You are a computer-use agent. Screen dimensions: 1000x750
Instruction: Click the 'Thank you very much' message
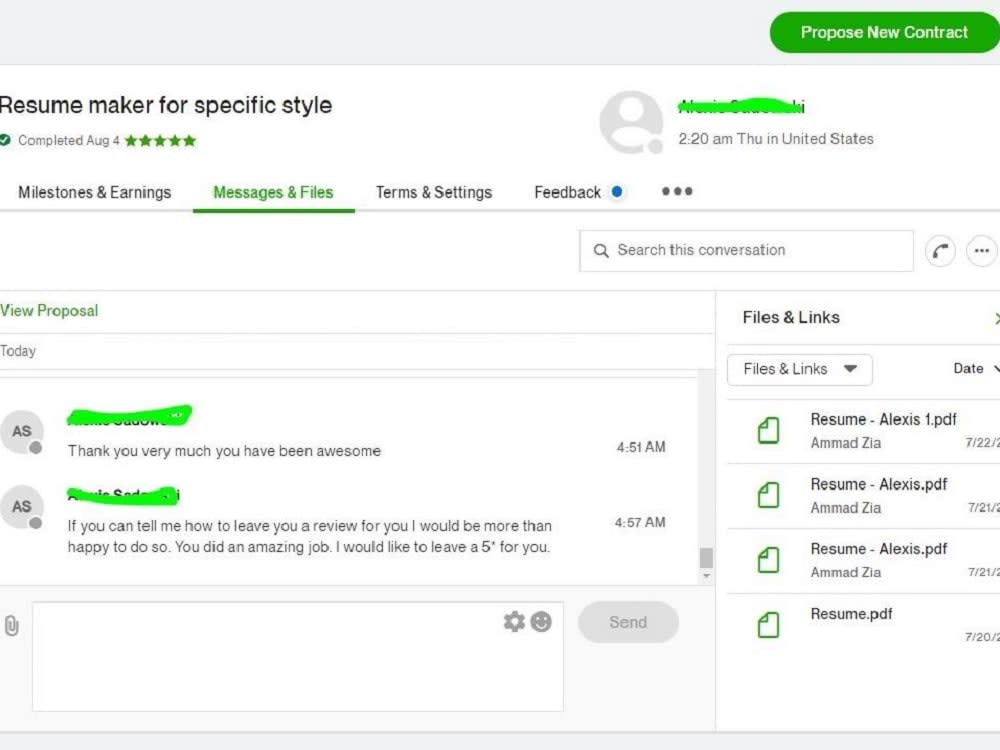pyautogui.click(x=224, y=451)
